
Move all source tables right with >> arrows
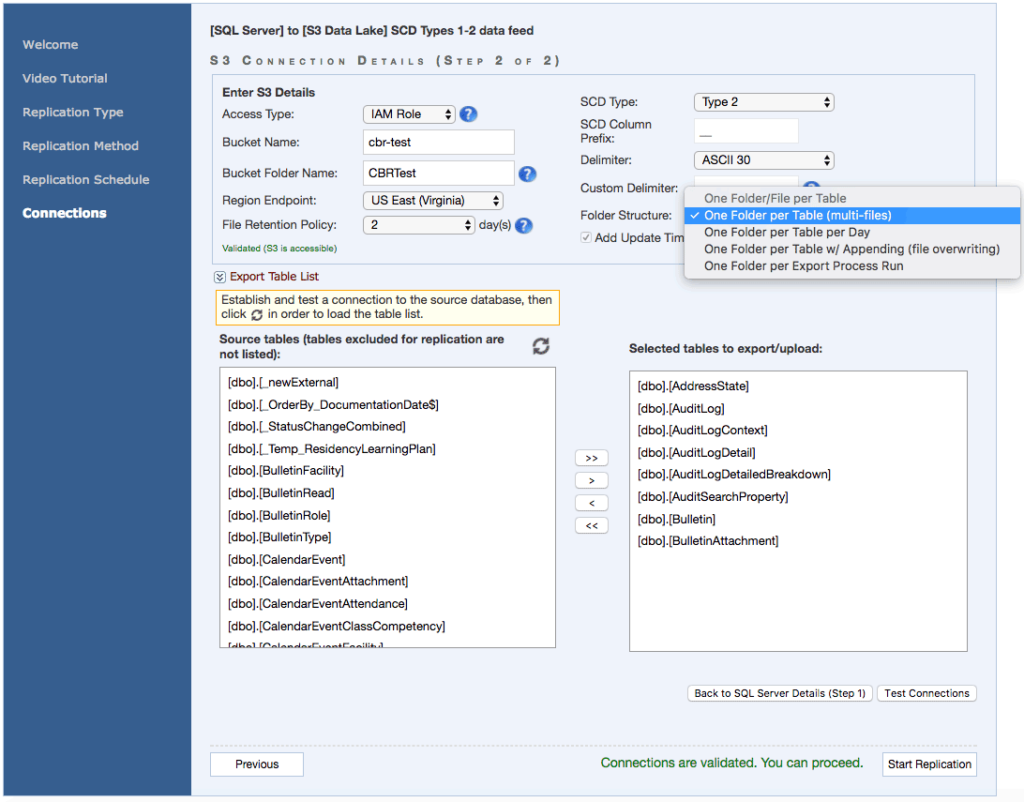[x=591, y=457]
